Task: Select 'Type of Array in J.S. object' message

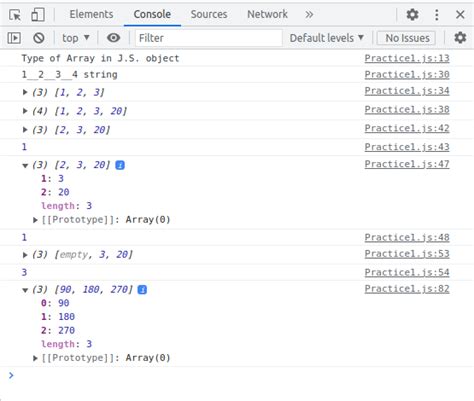Action: click(x=100, y=58)
